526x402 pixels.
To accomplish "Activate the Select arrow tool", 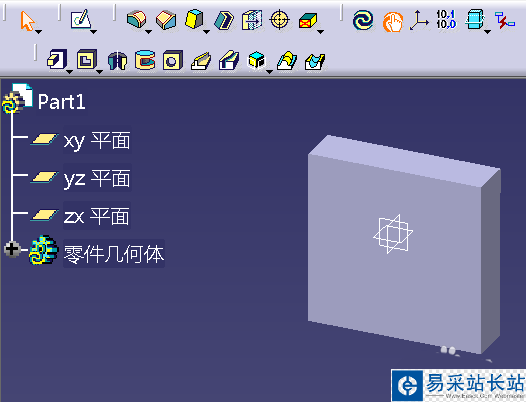I will click(27, 20).
